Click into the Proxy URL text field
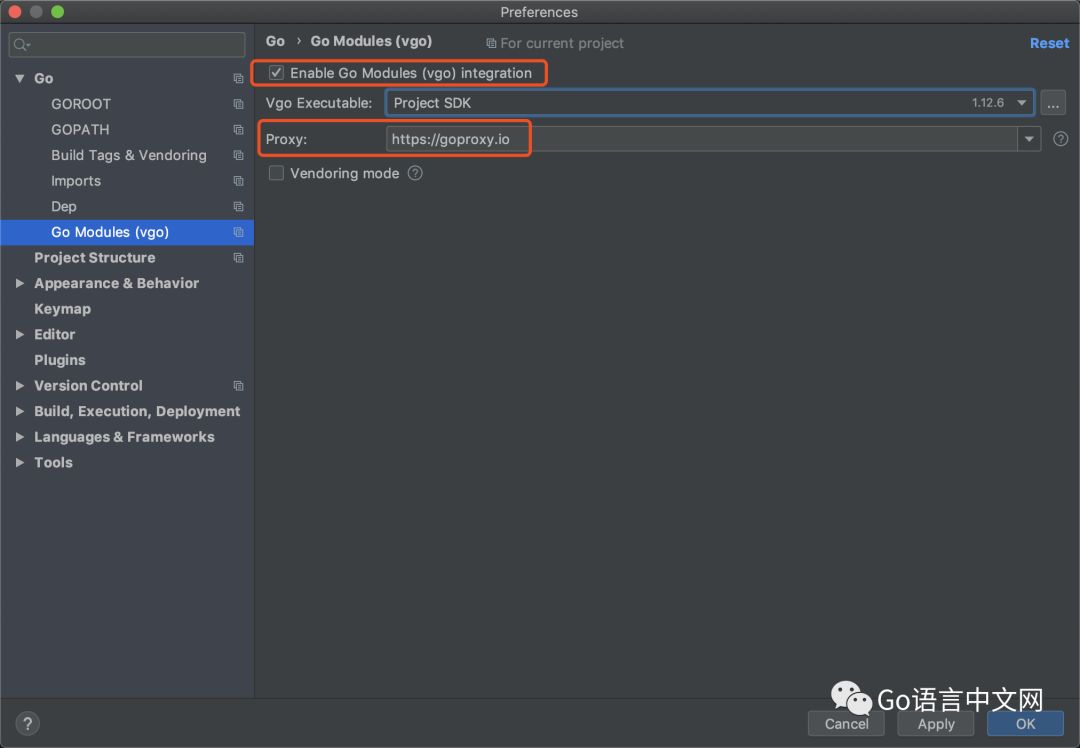This screenshot has width=1080, height=748. pyautogui.click(x=700, y=140)
